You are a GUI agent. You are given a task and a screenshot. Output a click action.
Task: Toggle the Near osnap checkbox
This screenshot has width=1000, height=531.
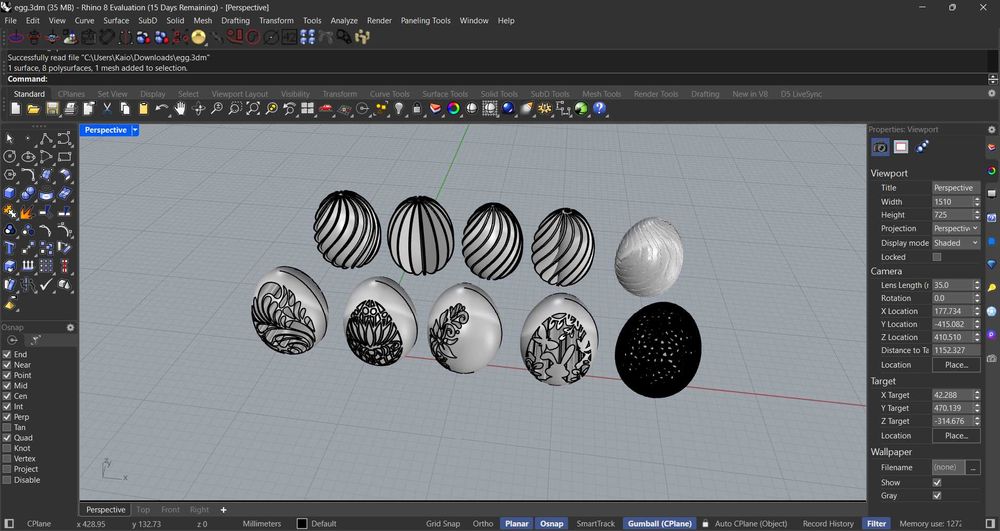[x=7, y=365]
